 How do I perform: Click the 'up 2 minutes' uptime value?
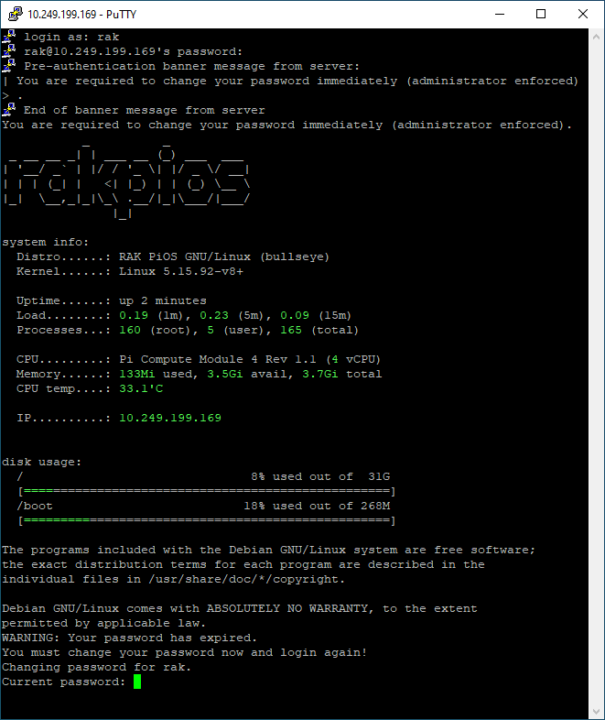[162, 301]
